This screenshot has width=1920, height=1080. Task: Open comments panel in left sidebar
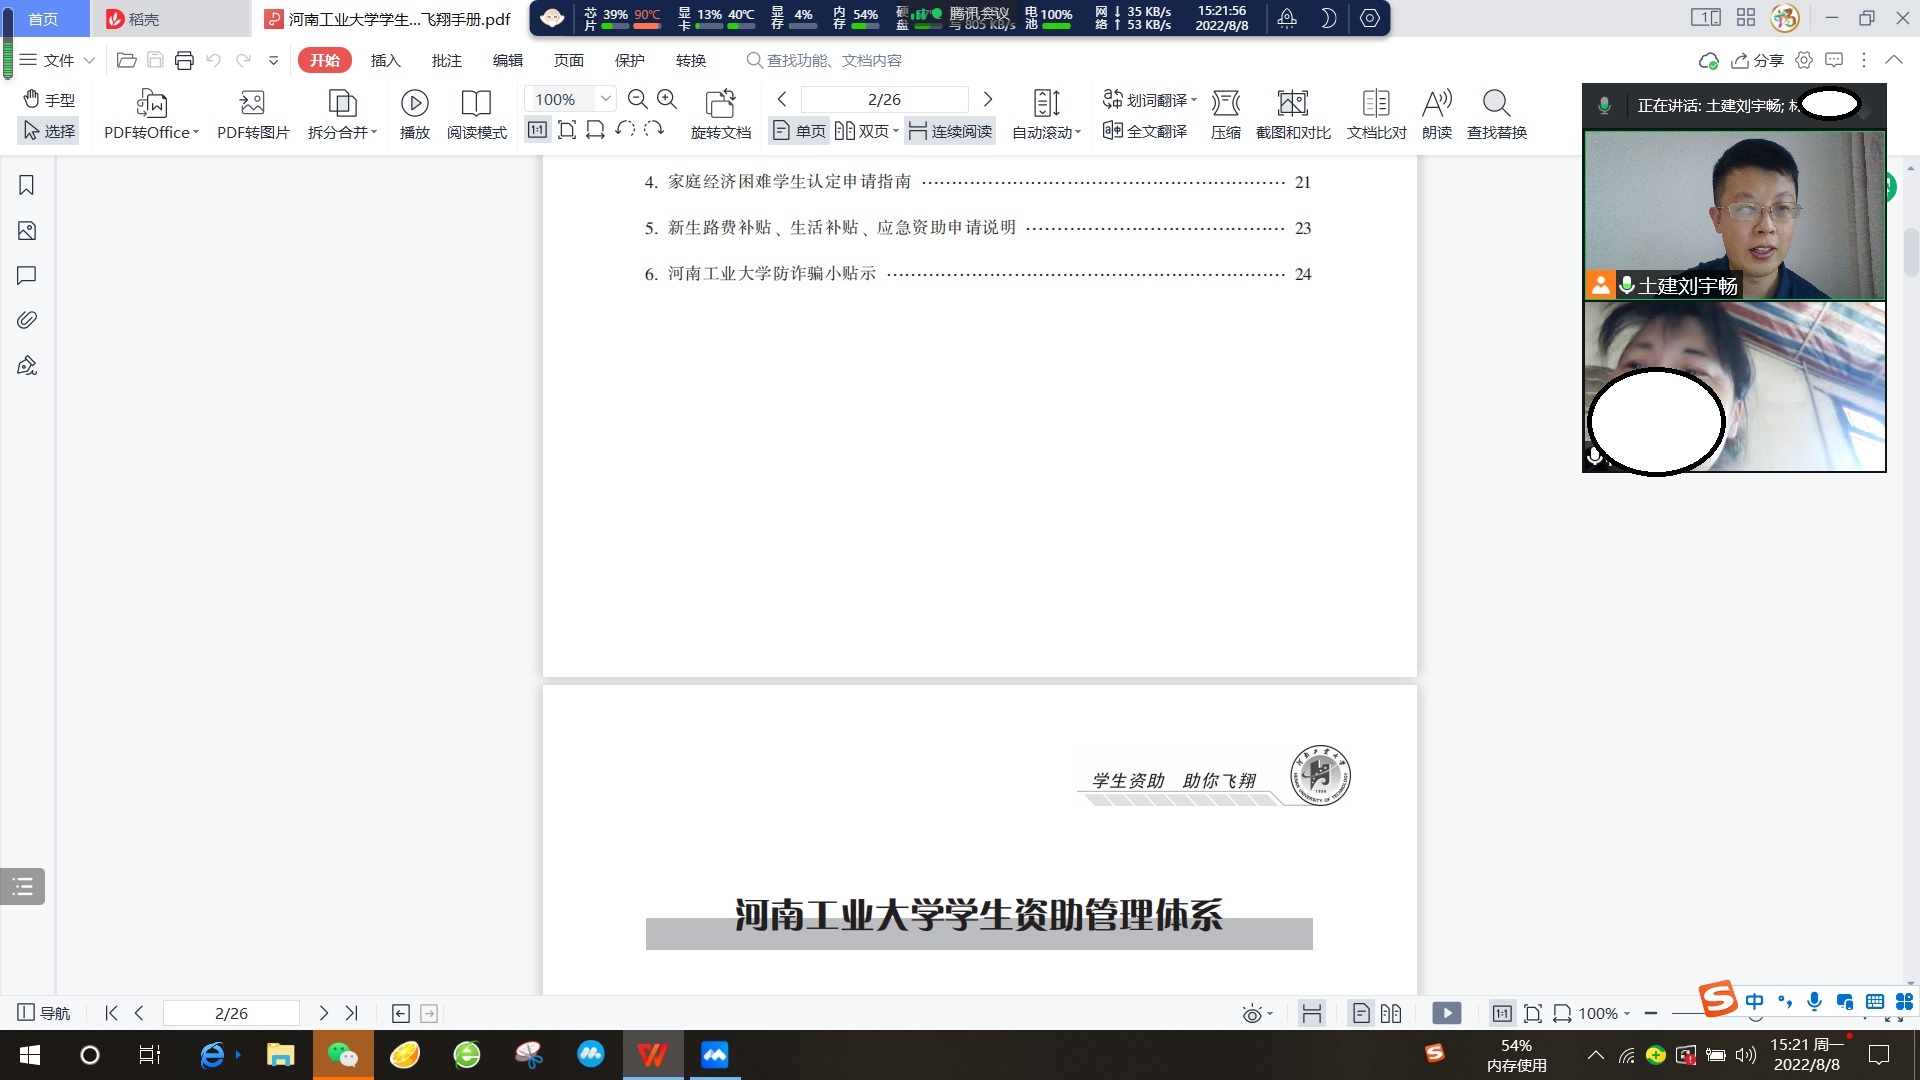(x=27, y=275)
